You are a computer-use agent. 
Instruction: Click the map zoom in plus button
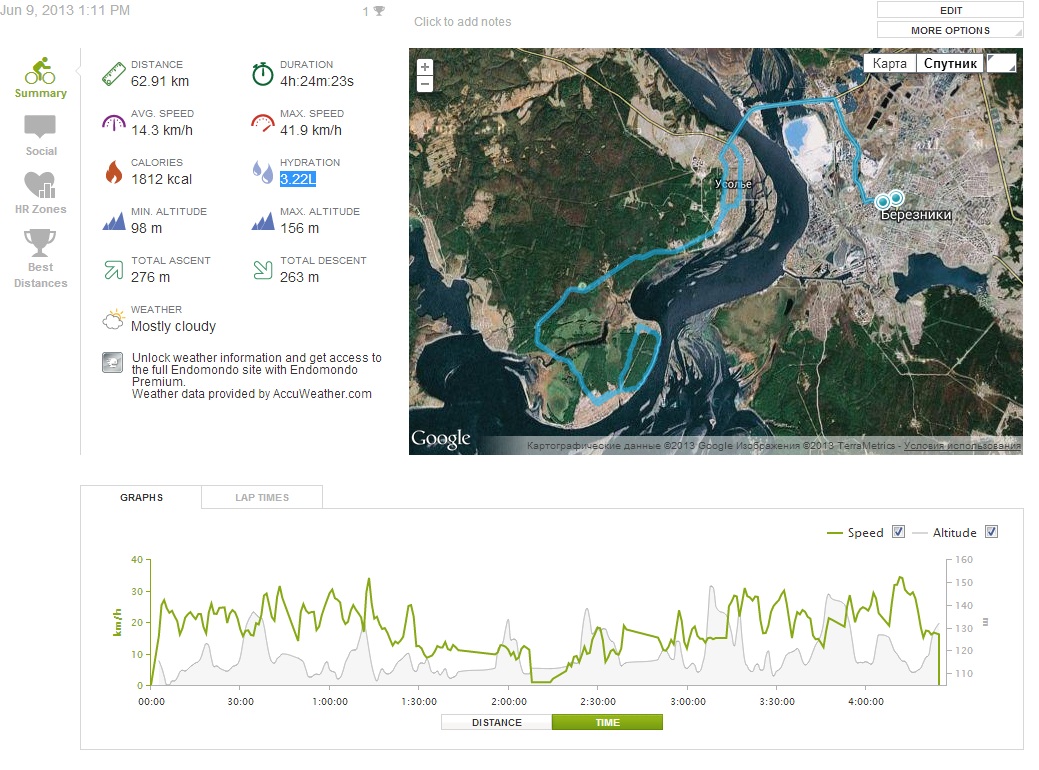coord(425,67)
